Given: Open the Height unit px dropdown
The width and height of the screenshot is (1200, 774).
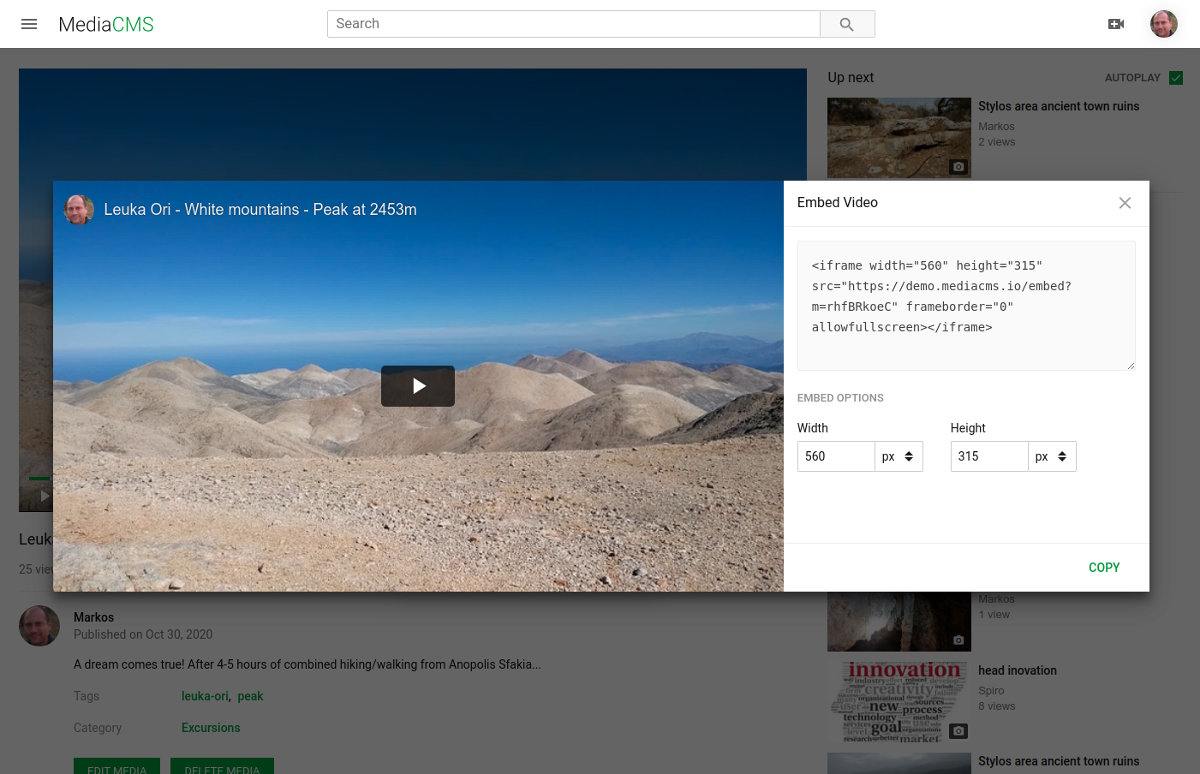Looking at the screenshot, I should pos(1053,456).
